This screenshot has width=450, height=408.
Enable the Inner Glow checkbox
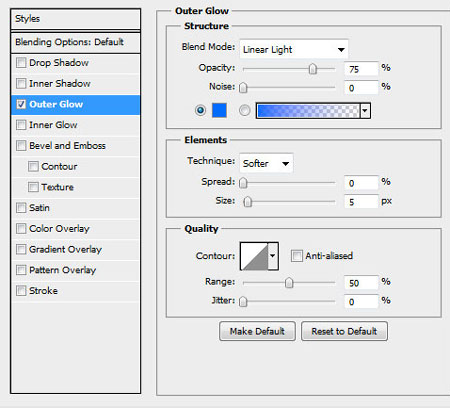(x=21, y=125)
